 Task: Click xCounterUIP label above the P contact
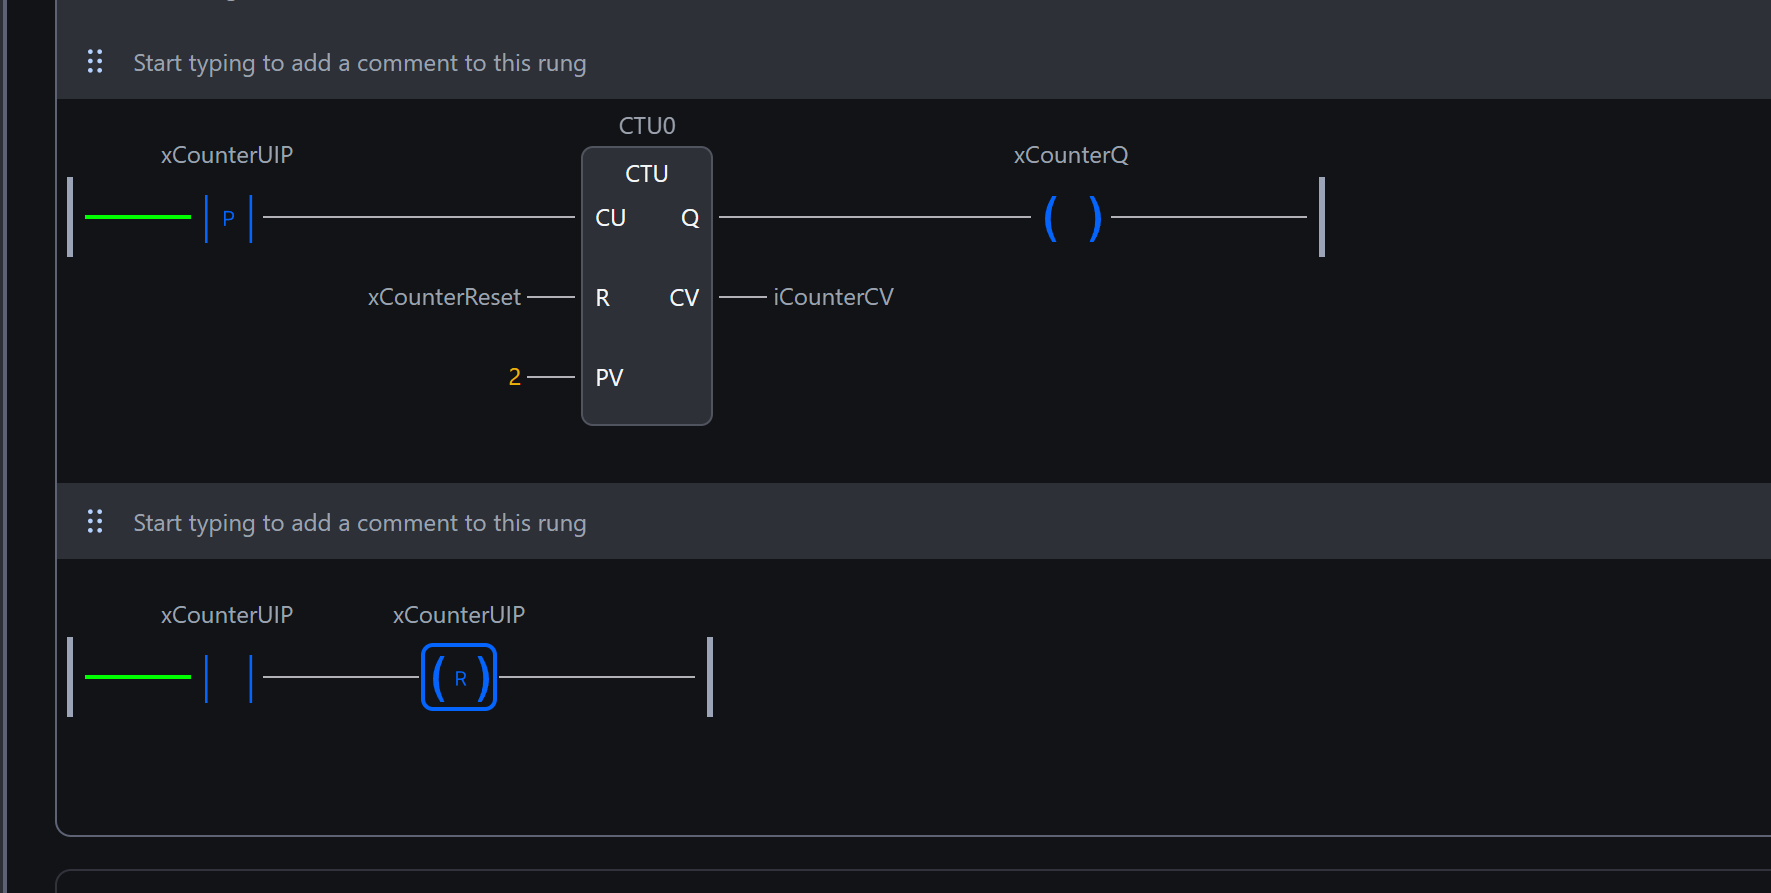227,155
